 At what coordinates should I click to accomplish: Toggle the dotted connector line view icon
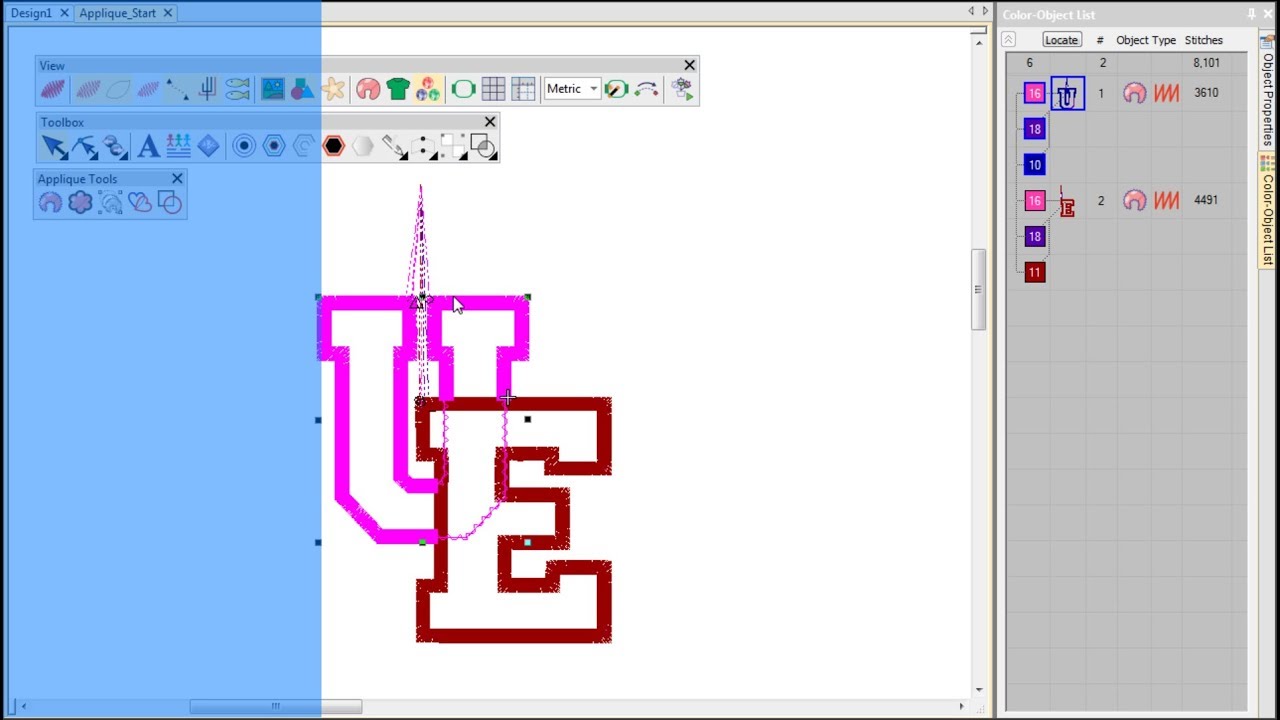point(177,90)
